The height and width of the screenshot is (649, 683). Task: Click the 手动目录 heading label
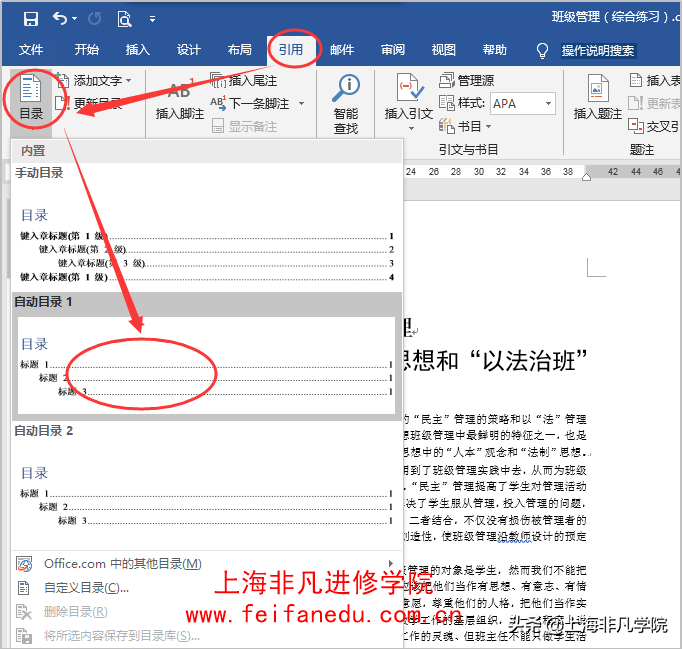click(39, 173)
